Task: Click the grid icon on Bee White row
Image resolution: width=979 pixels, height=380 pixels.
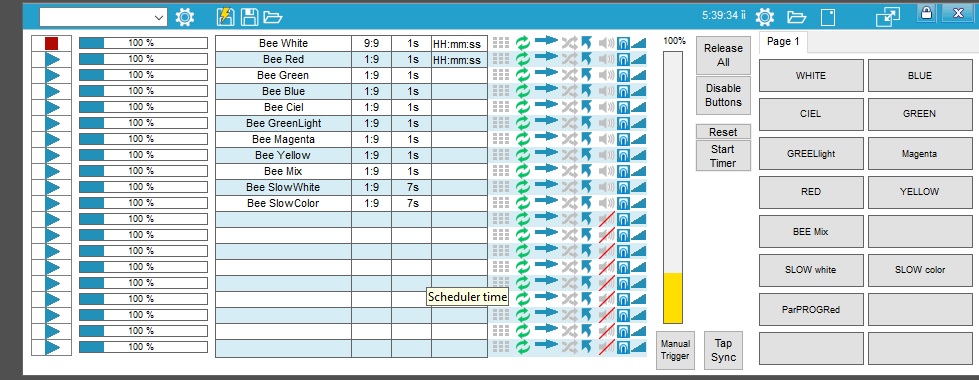Action: pos(501,43)
